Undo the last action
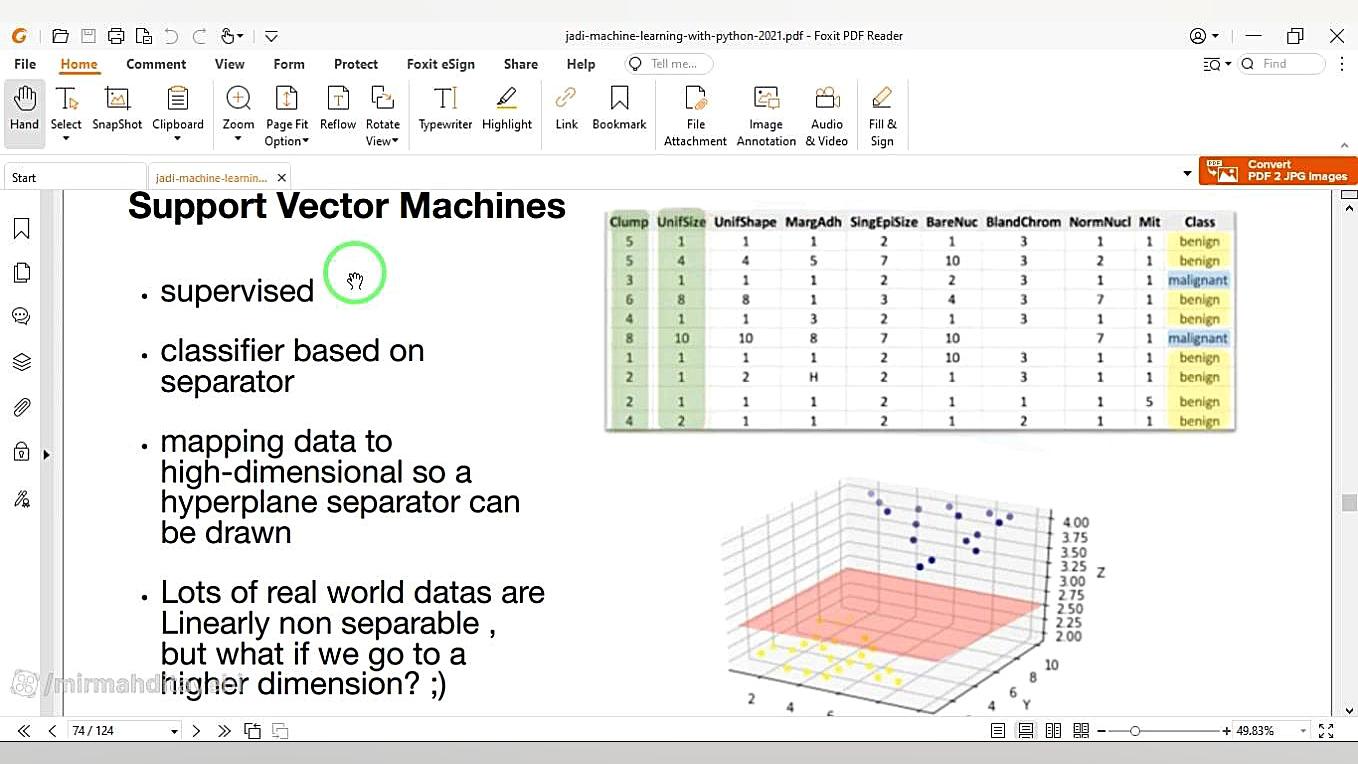Screen dimensions: 1358x764 [171, 36]
